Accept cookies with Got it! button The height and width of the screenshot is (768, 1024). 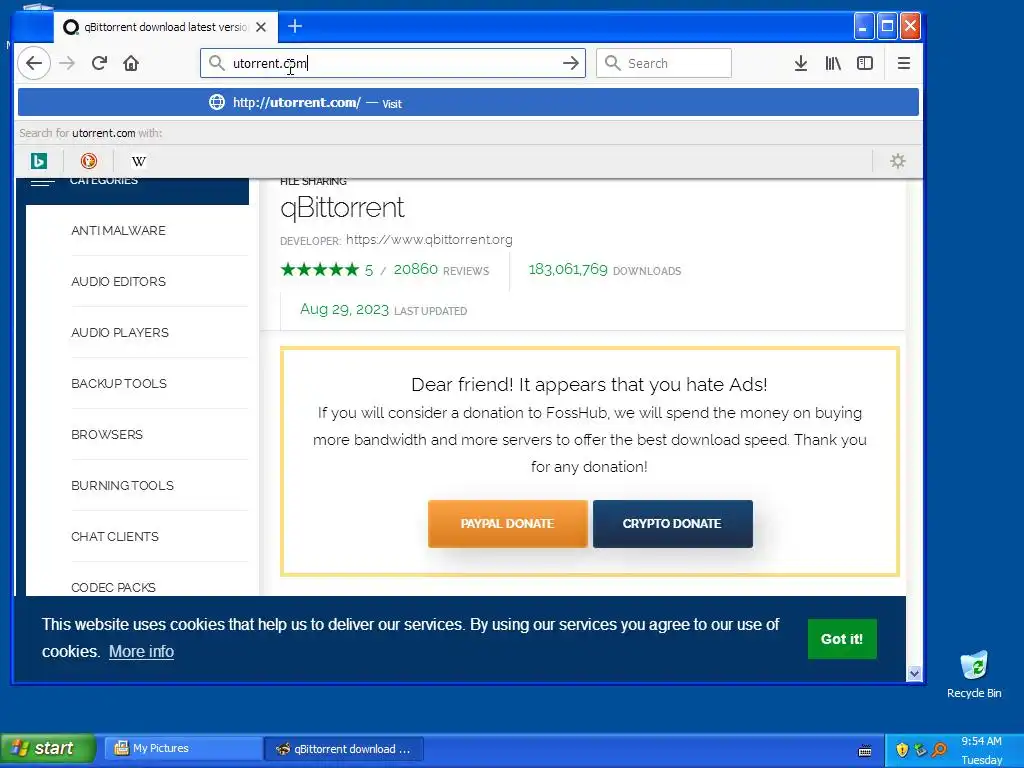[x=842, y=639]
